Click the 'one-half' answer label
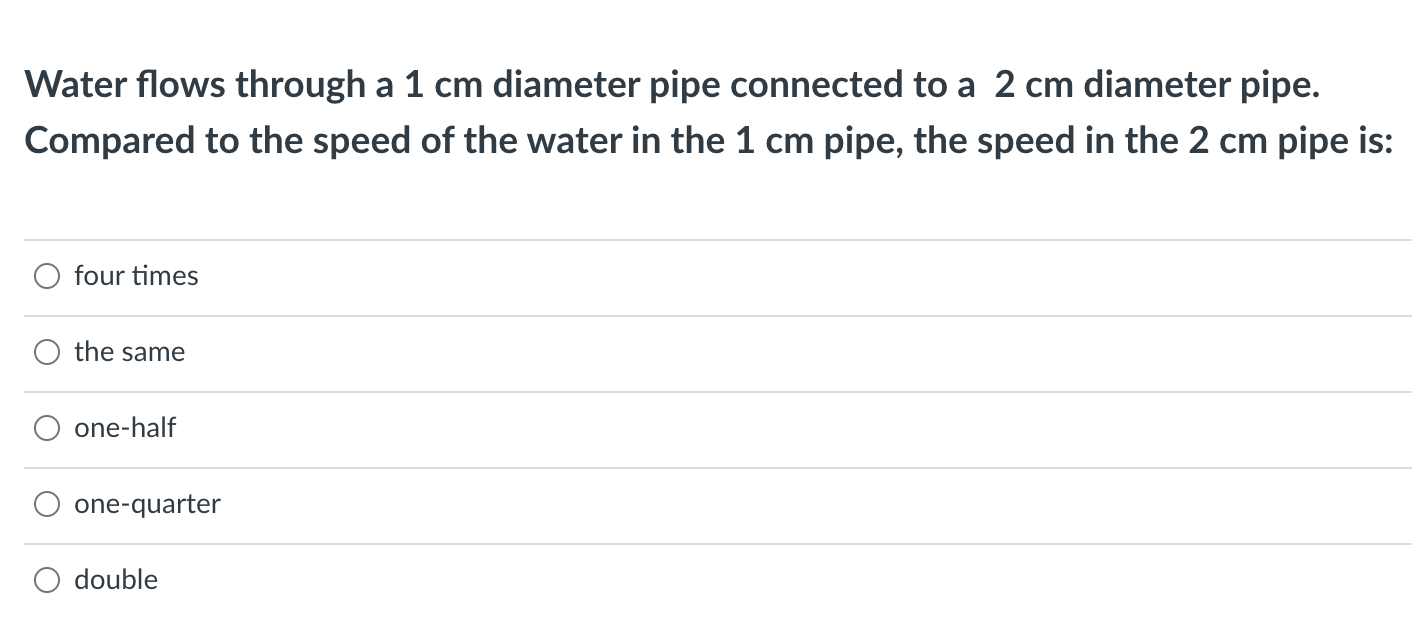The height and width of the screenshot is (638, 1422). coord(125,427)
